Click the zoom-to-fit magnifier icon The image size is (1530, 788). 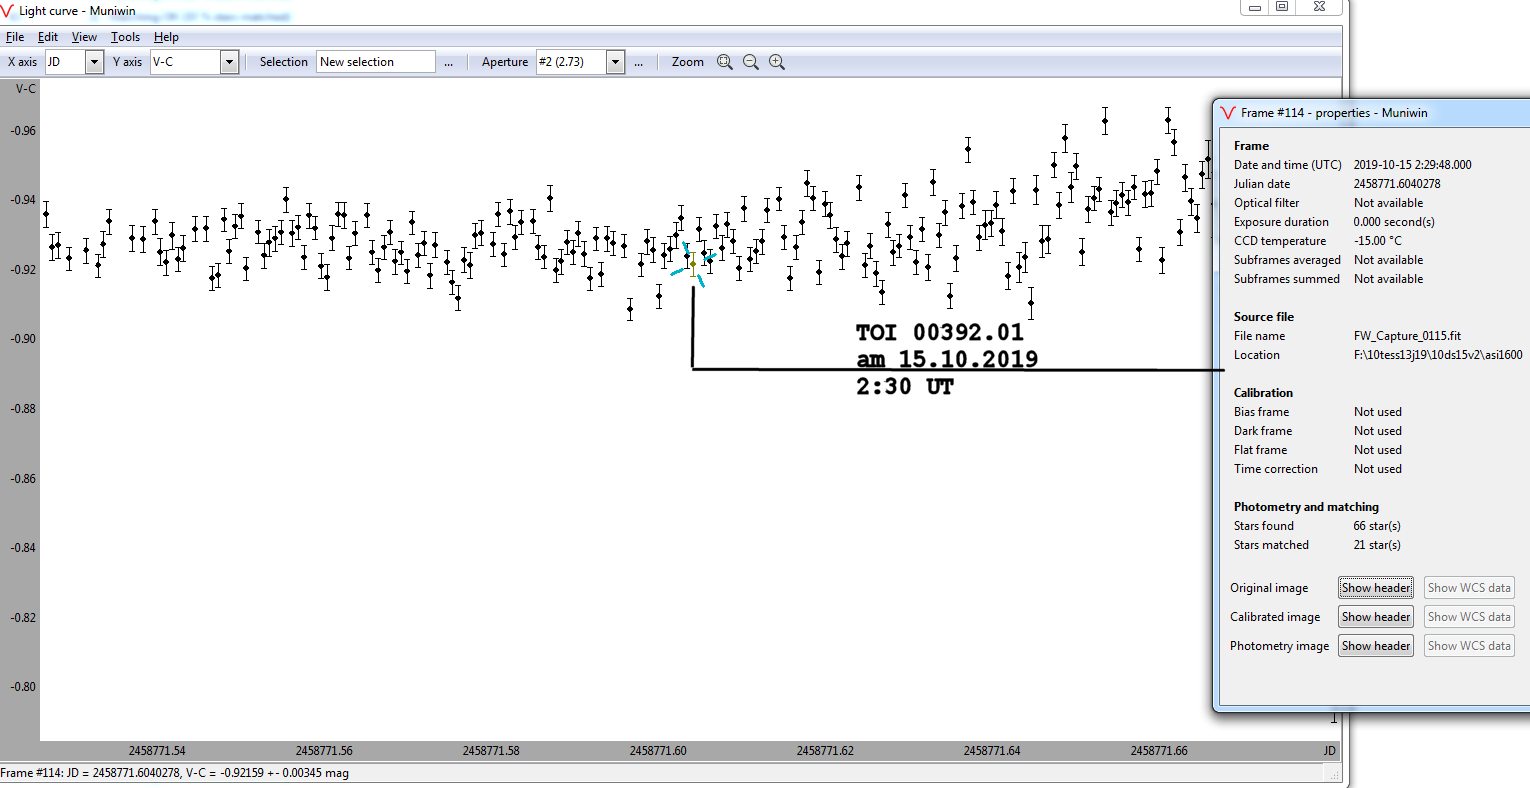724,62
